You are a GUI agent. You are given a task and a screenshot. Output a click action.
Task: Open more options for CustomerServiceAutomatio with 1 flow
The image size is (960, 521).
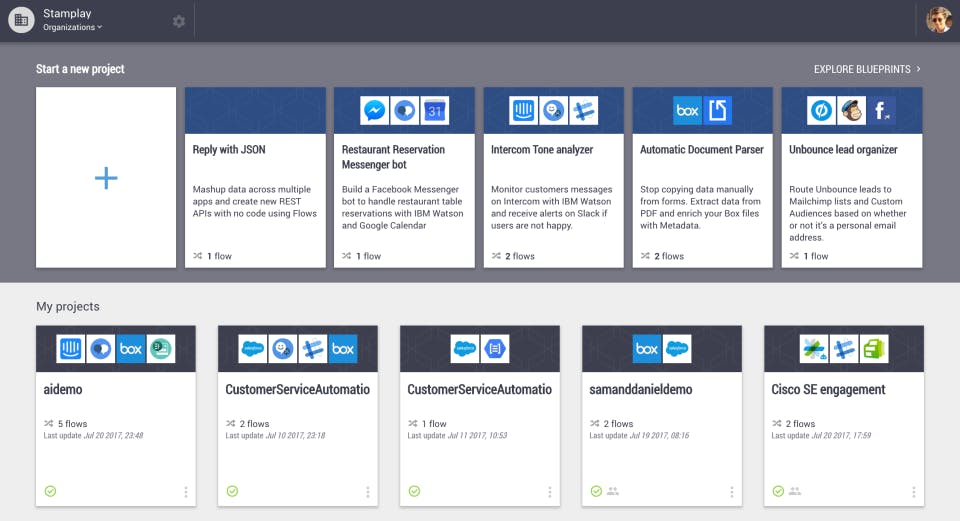click(550, 492)
